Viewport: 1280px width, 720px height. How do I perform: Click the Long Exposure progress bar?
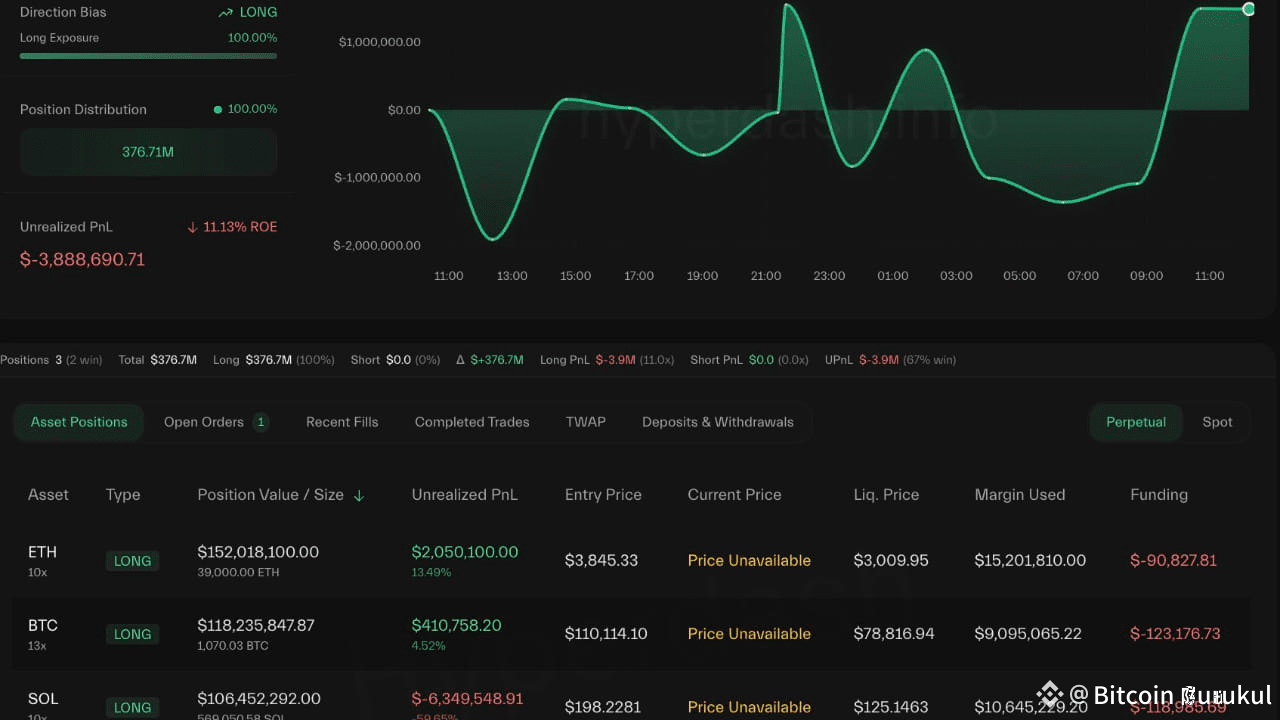148,56
